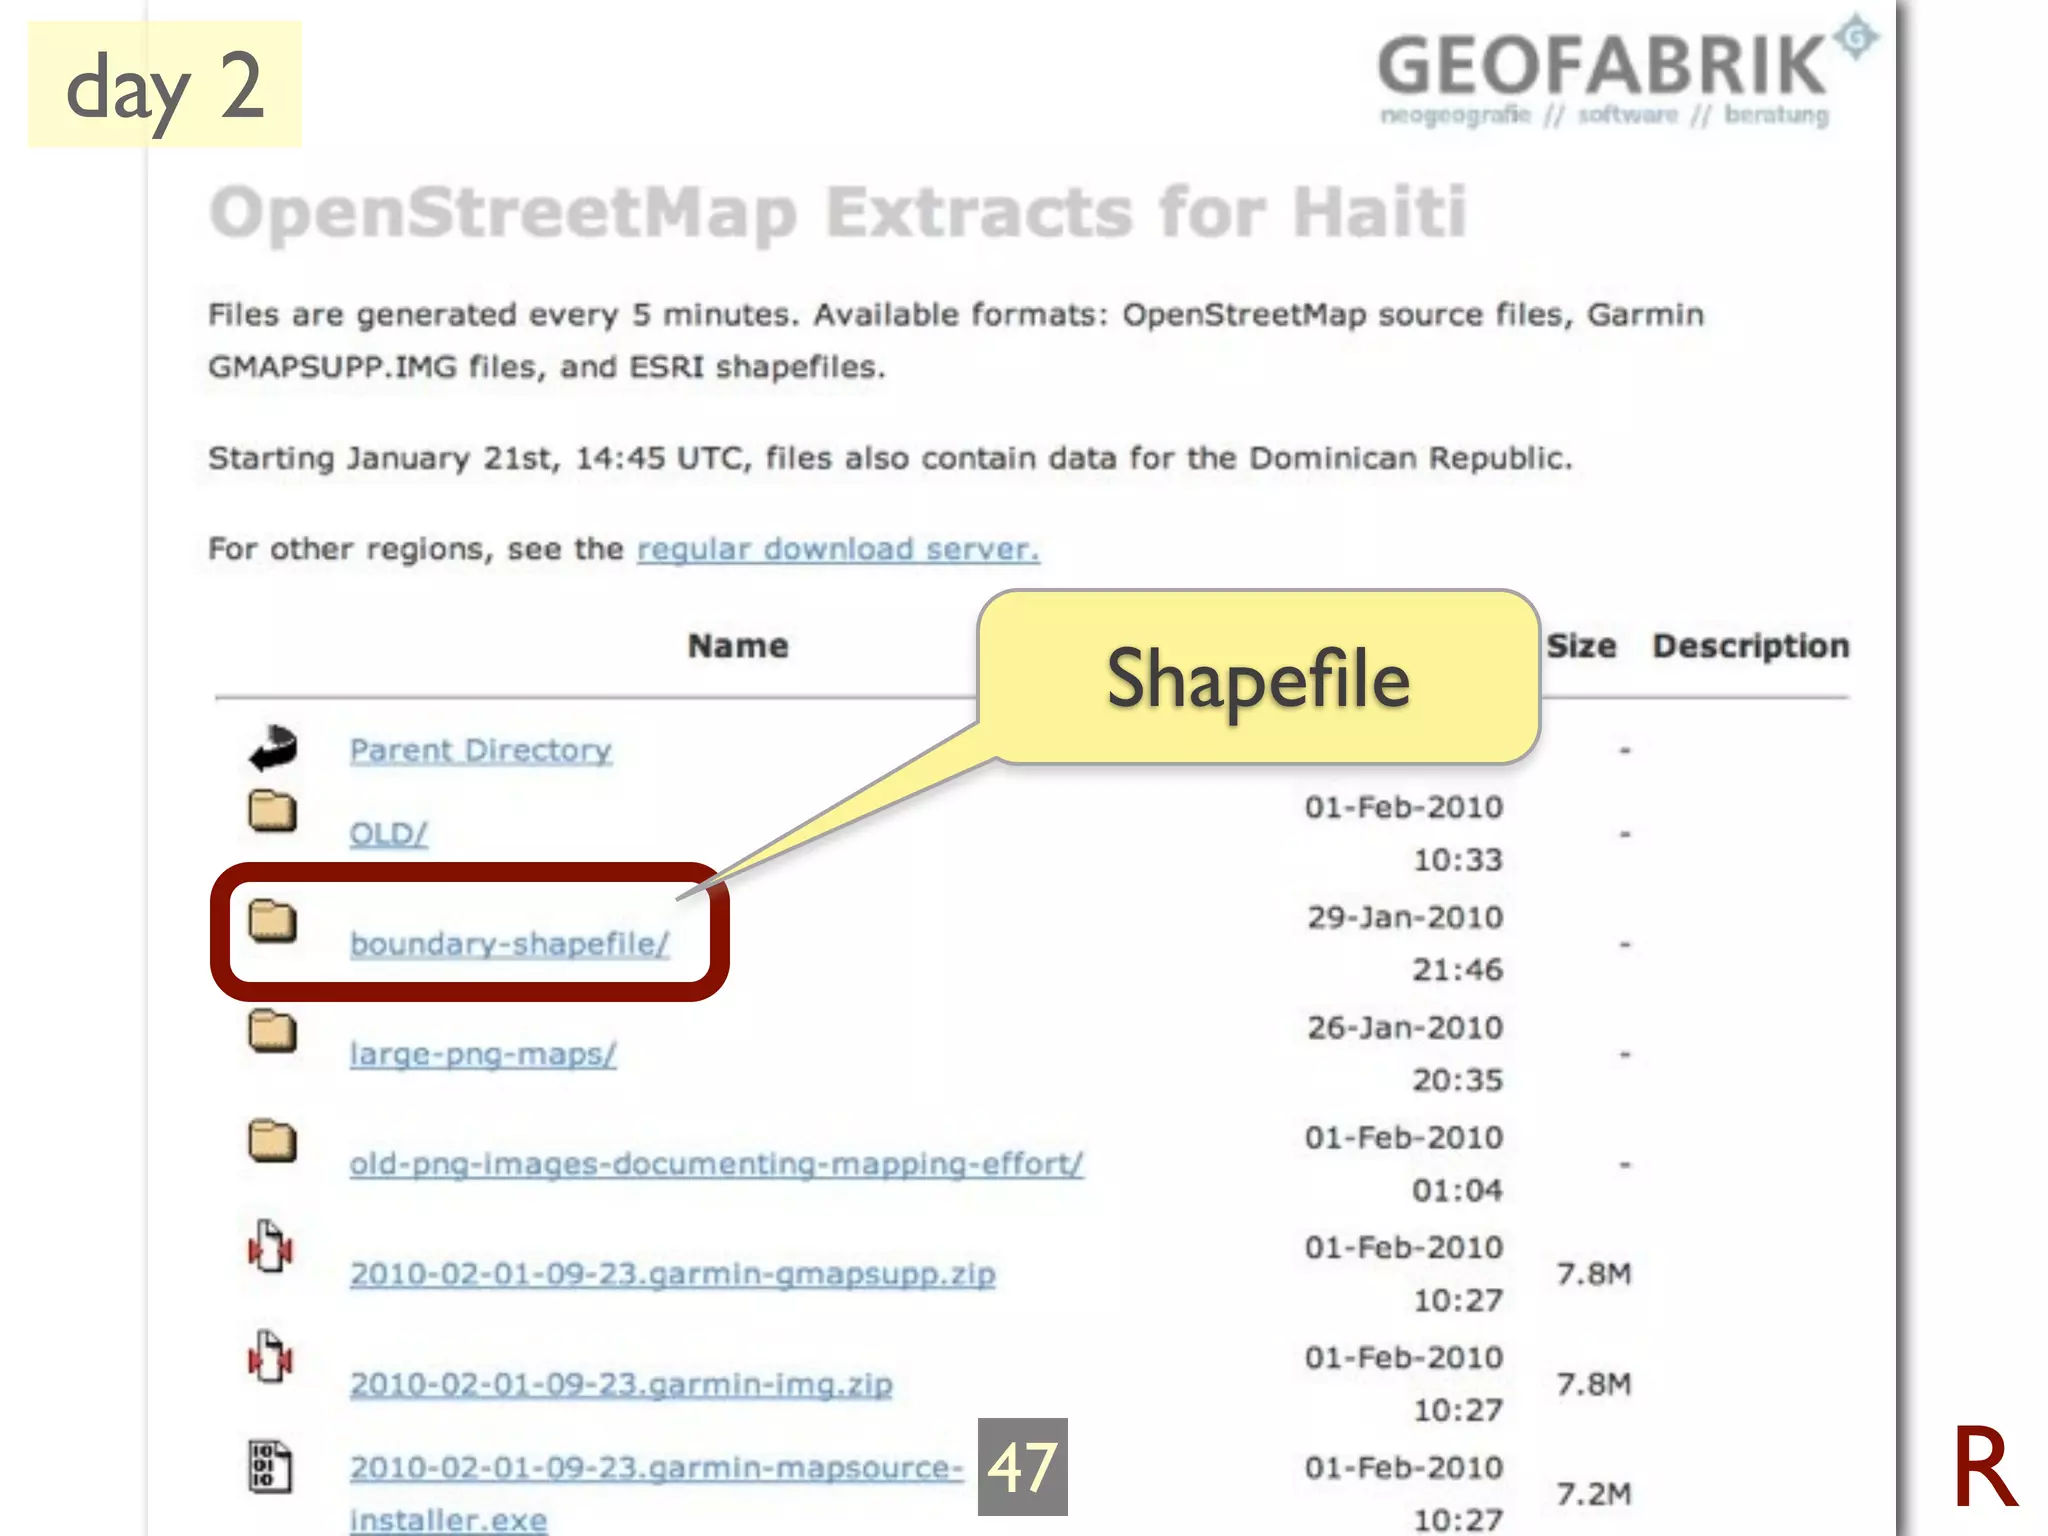2048x1536 pixels.
Task: Click the 7.8M size of garmin-gmapsupp.zip
Action: click(1594, 1274)
